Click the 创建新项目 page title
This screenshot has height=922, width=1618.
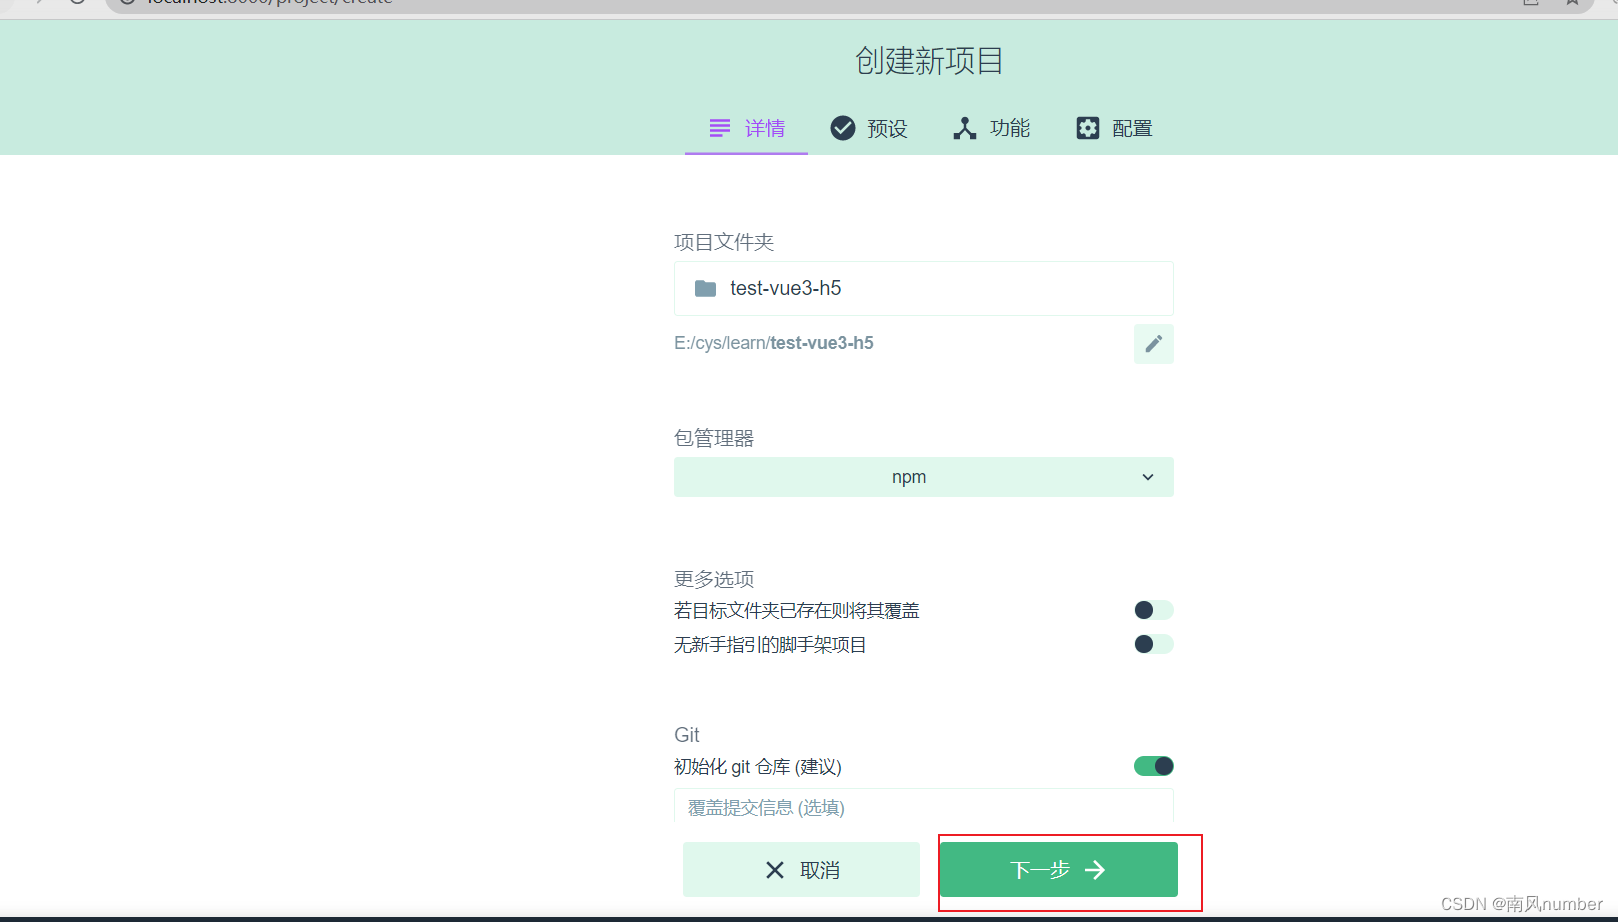click(x=929, y=61)
